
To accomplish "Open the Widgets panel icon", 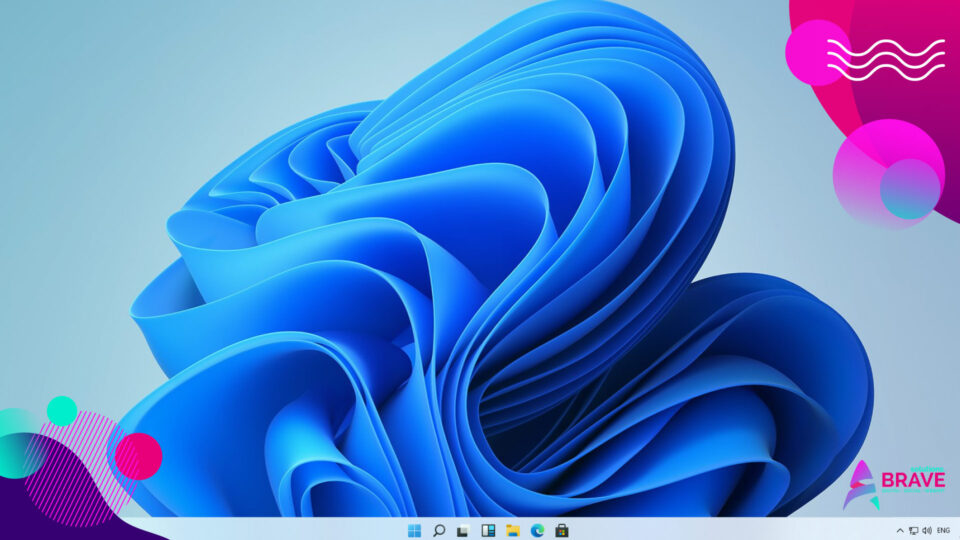I will pyautogui.click(x=488, y=530).
